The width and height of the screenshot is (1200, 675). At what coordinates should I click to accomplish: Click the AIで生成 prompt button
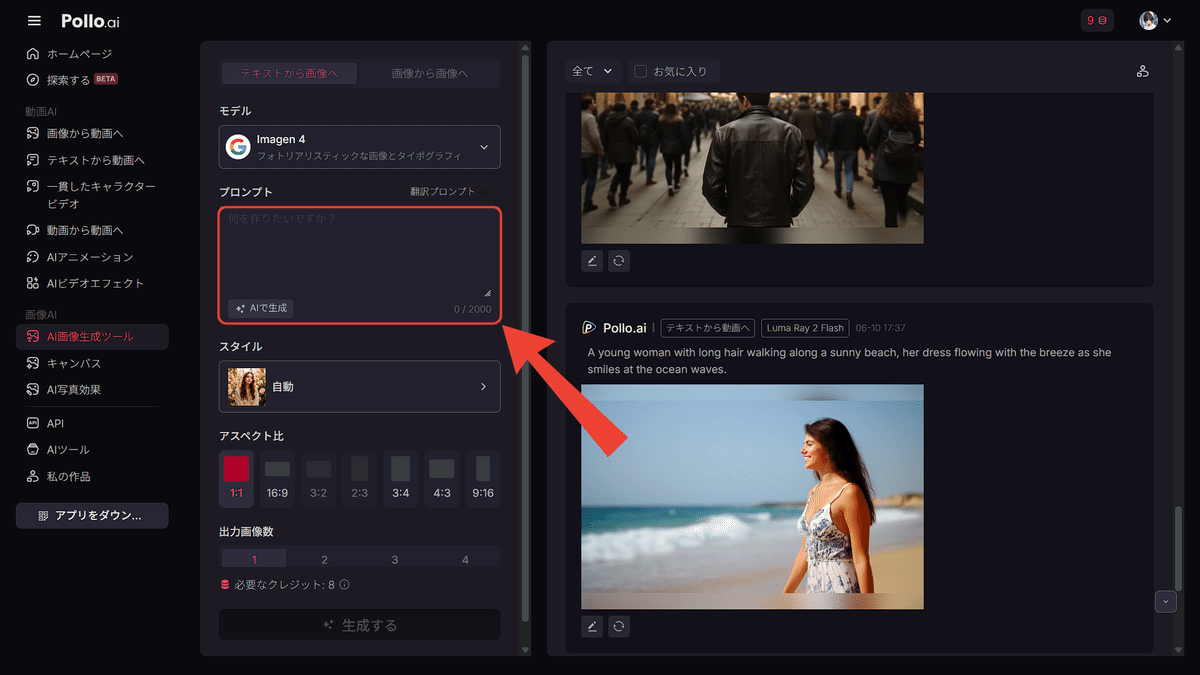(260, 308)
